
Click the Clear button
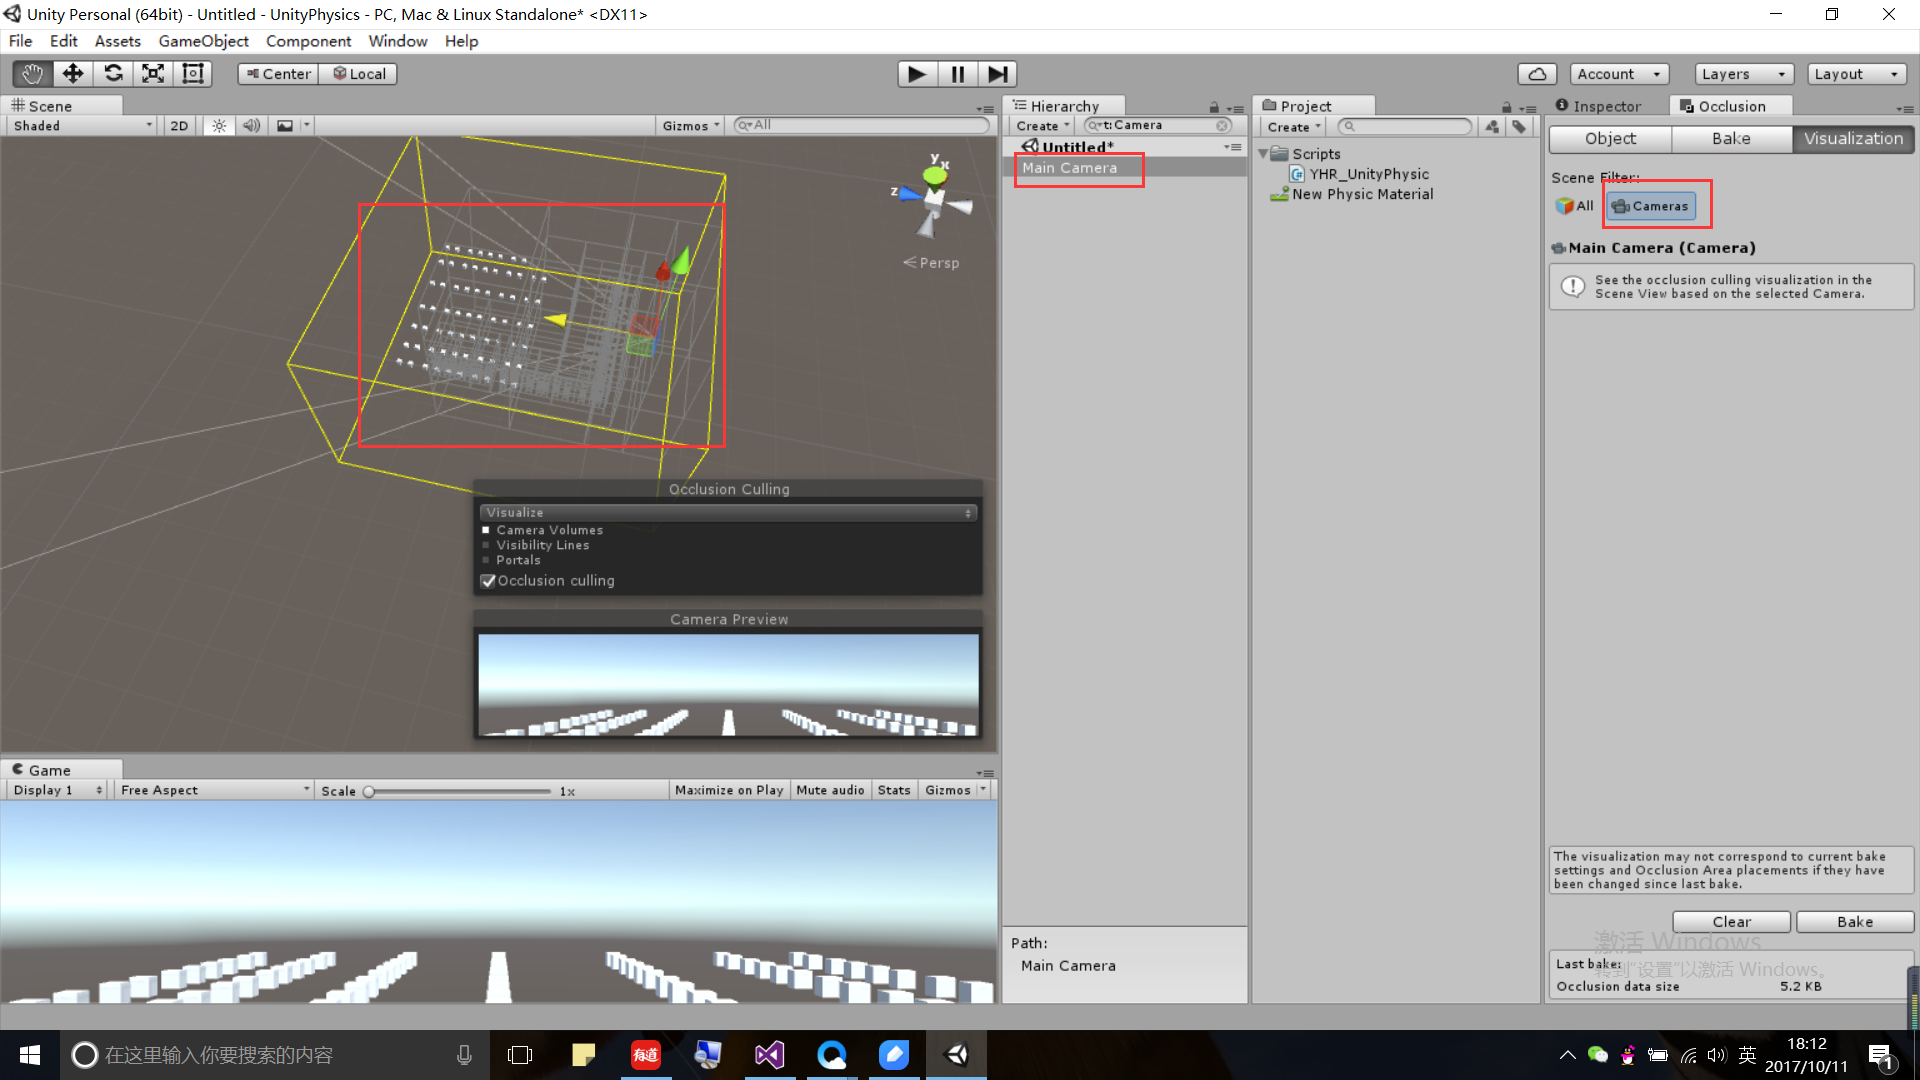coord(1731,922)
